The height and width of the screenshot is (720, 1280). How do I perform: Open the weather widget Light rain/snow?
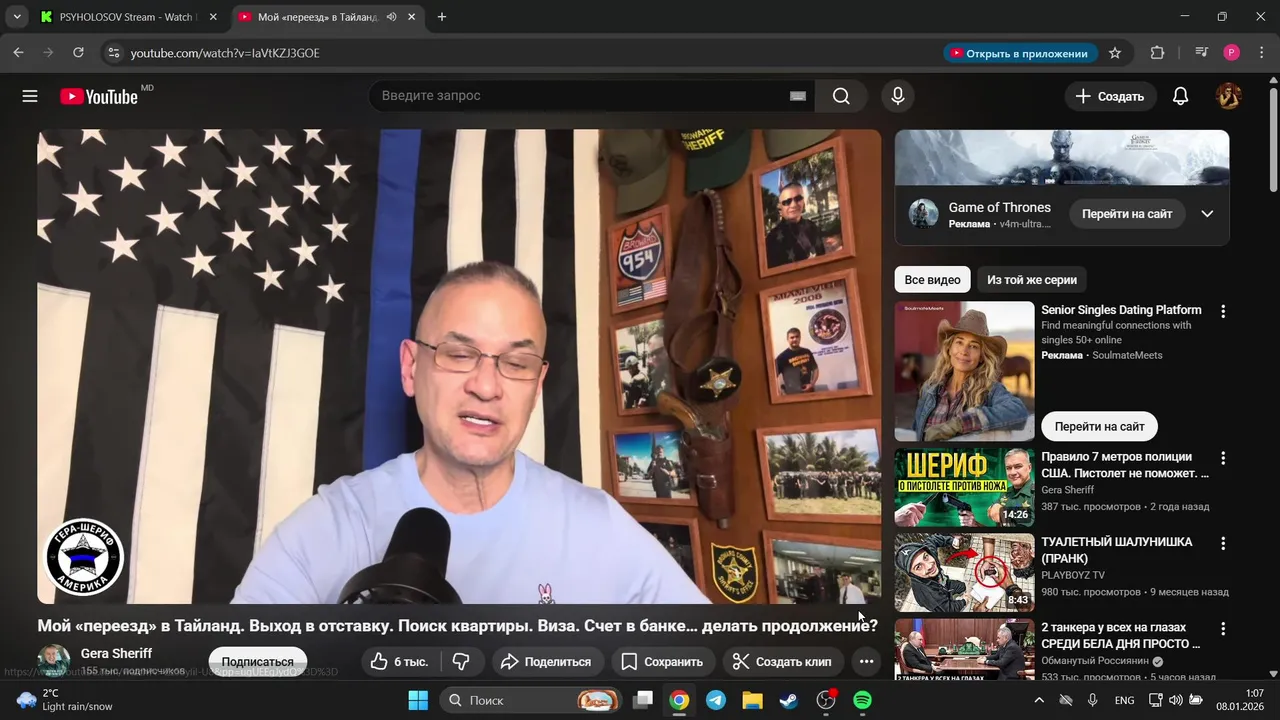click(x=65, y=700)
